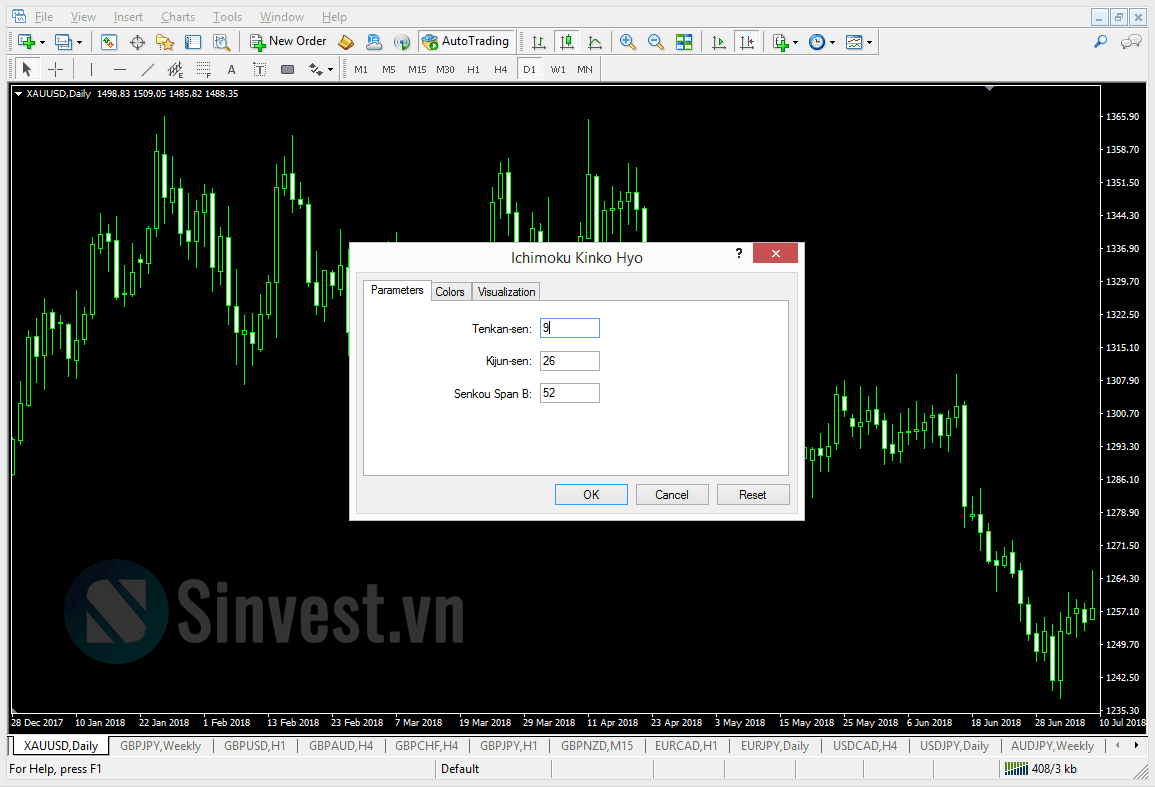
Task: Select the Crosshair cursor tool
Action: 55,69
